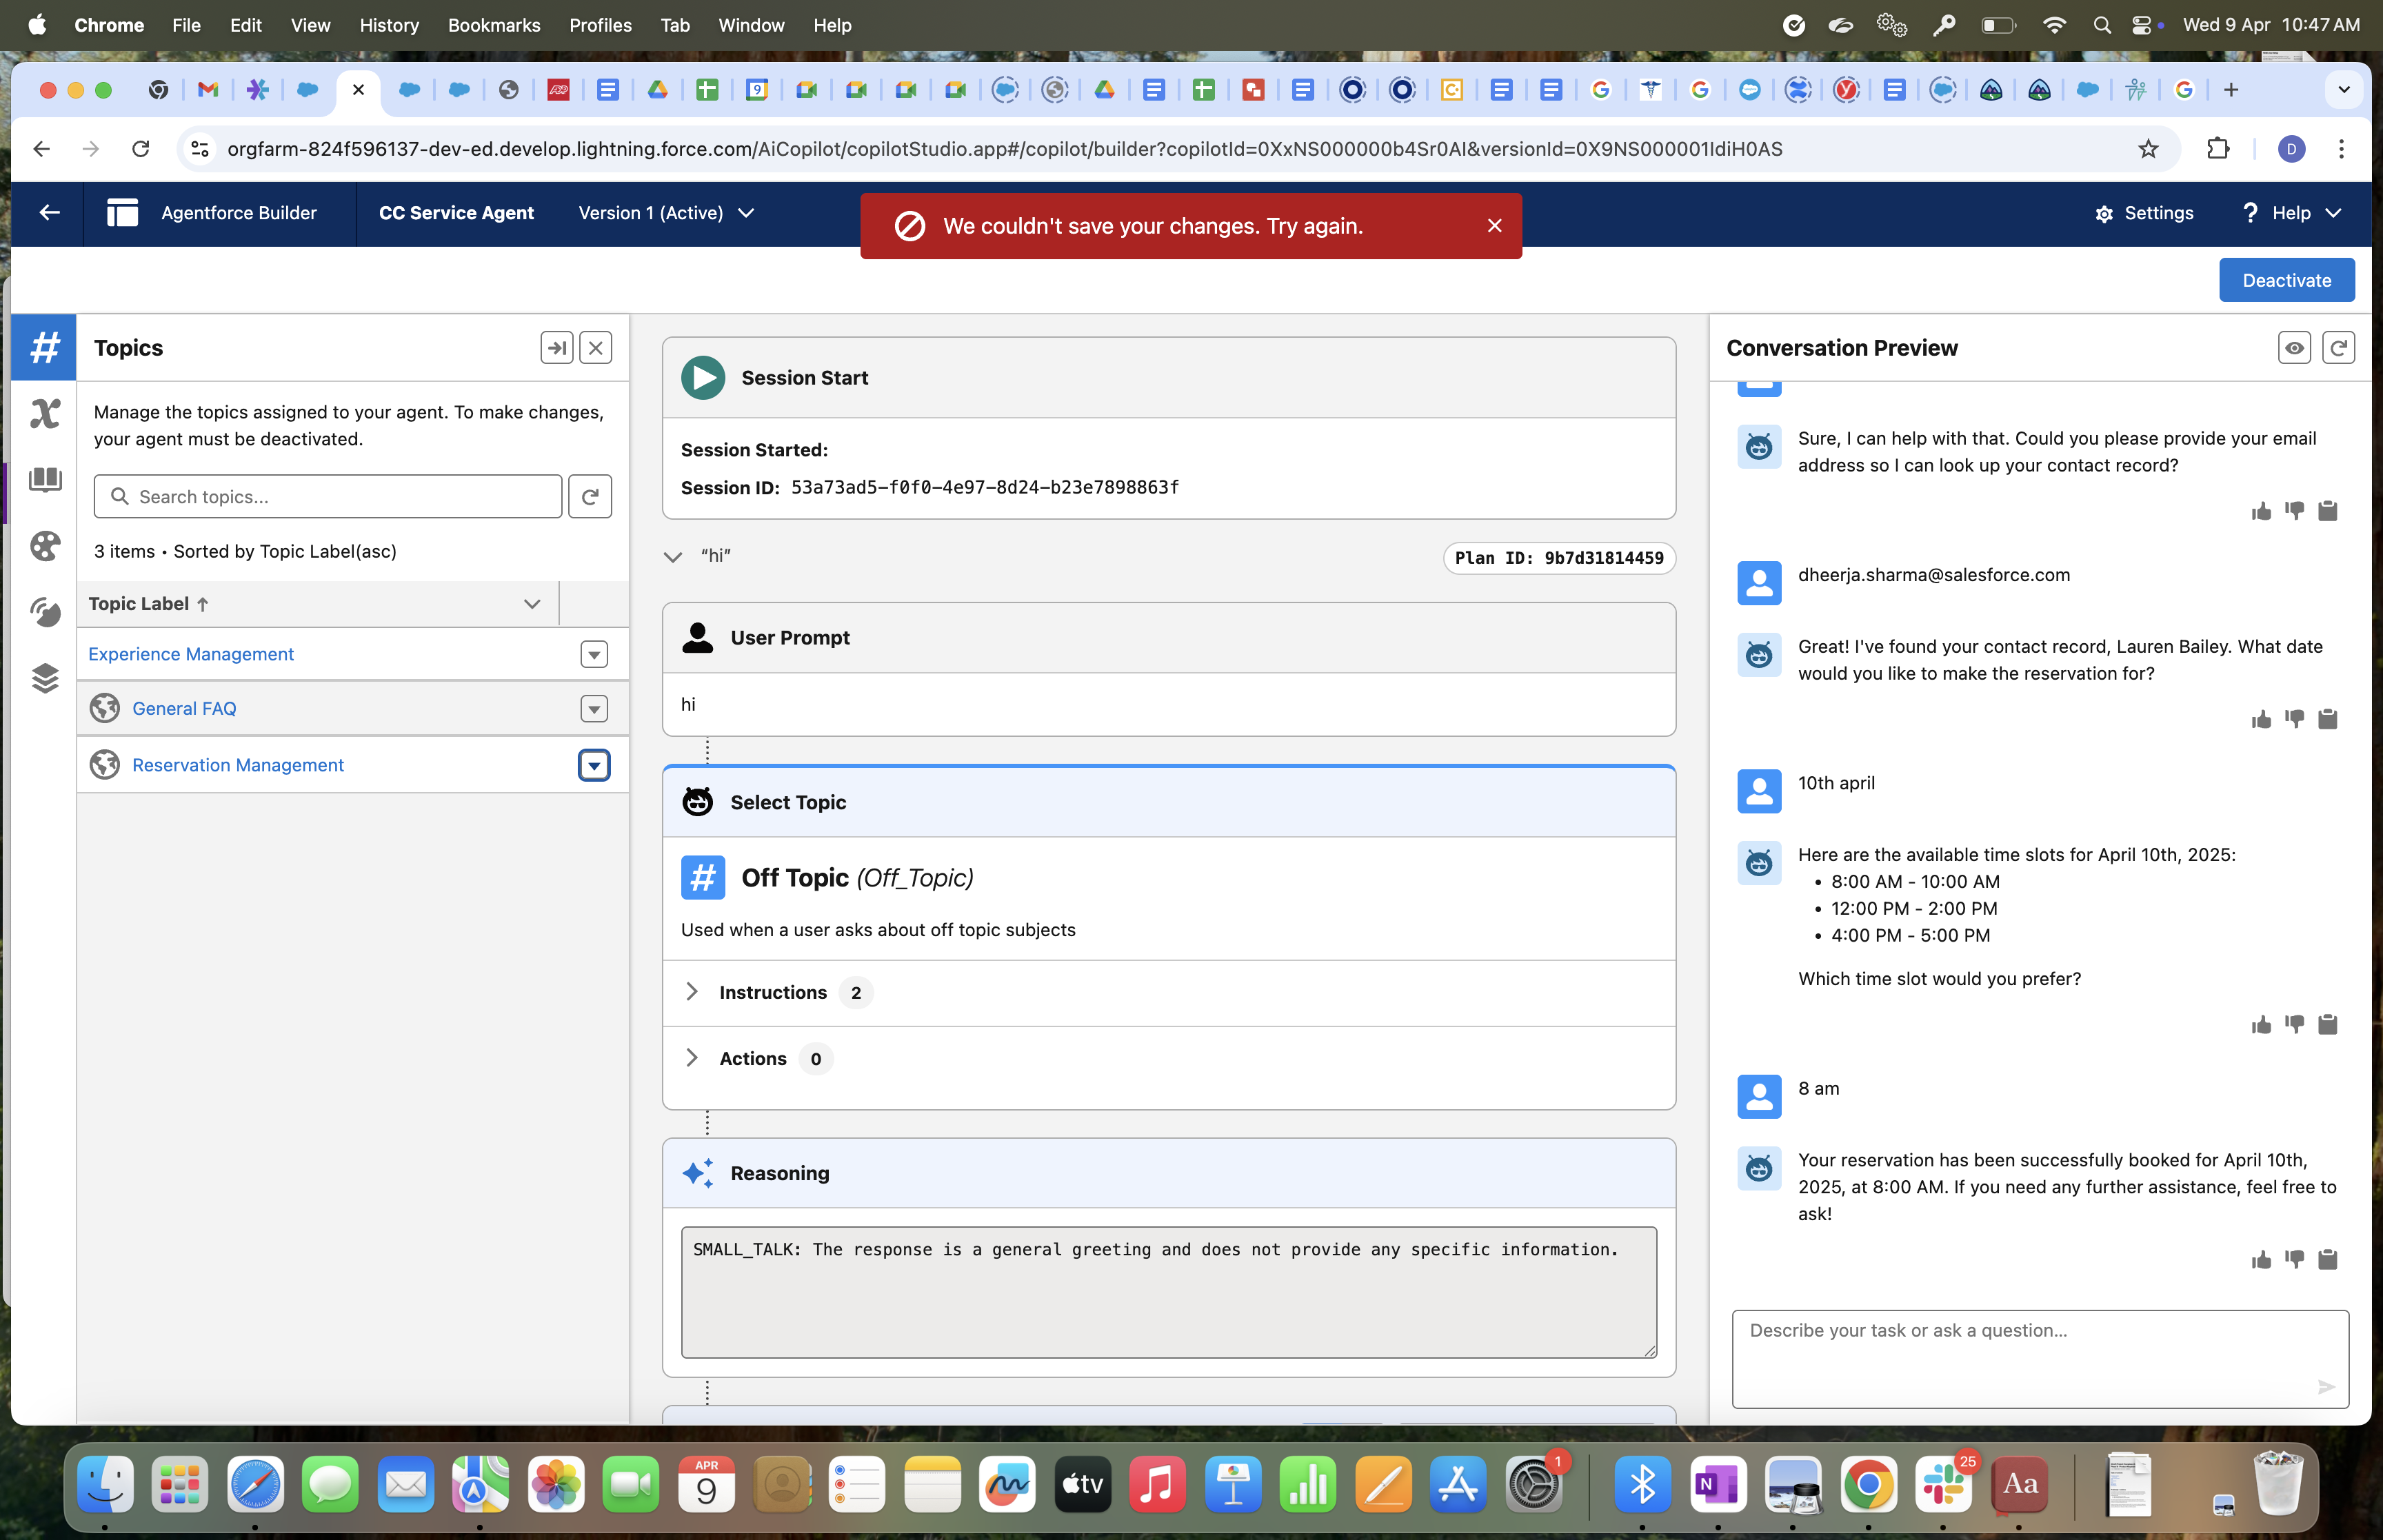Click the Deactivate button
The height and width of the screenshot is (1540, 2383).
point(2286,280)
